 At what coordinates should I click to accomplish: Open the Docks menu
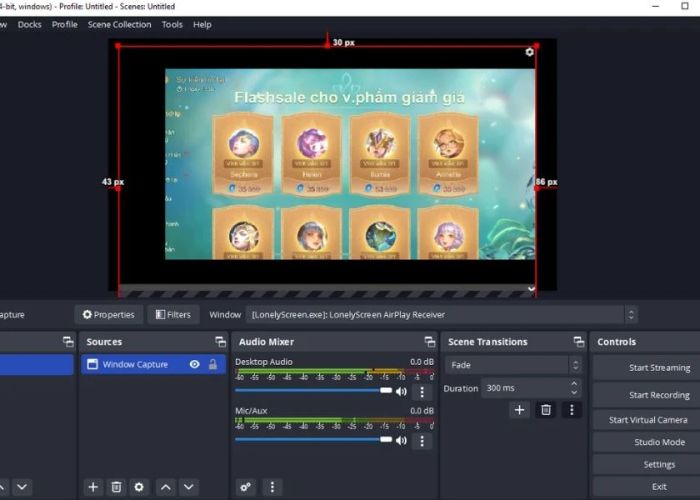pos(29,25)
